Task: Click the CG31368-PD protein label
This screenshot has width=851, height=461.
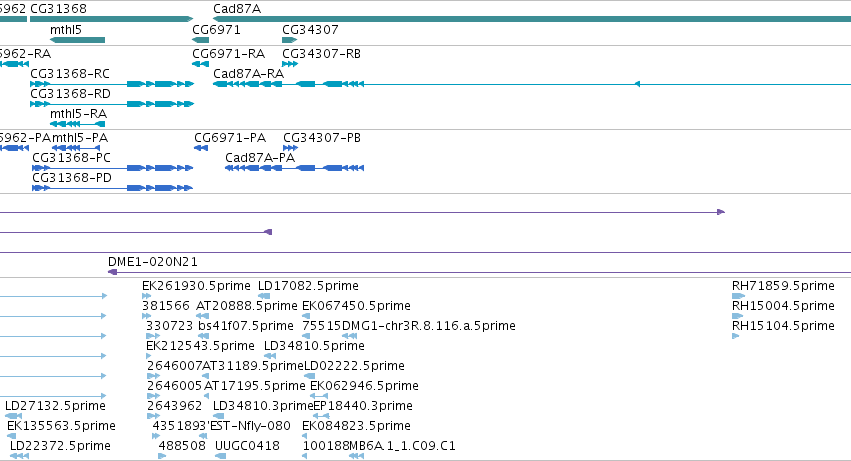Action: coord(72,178)
